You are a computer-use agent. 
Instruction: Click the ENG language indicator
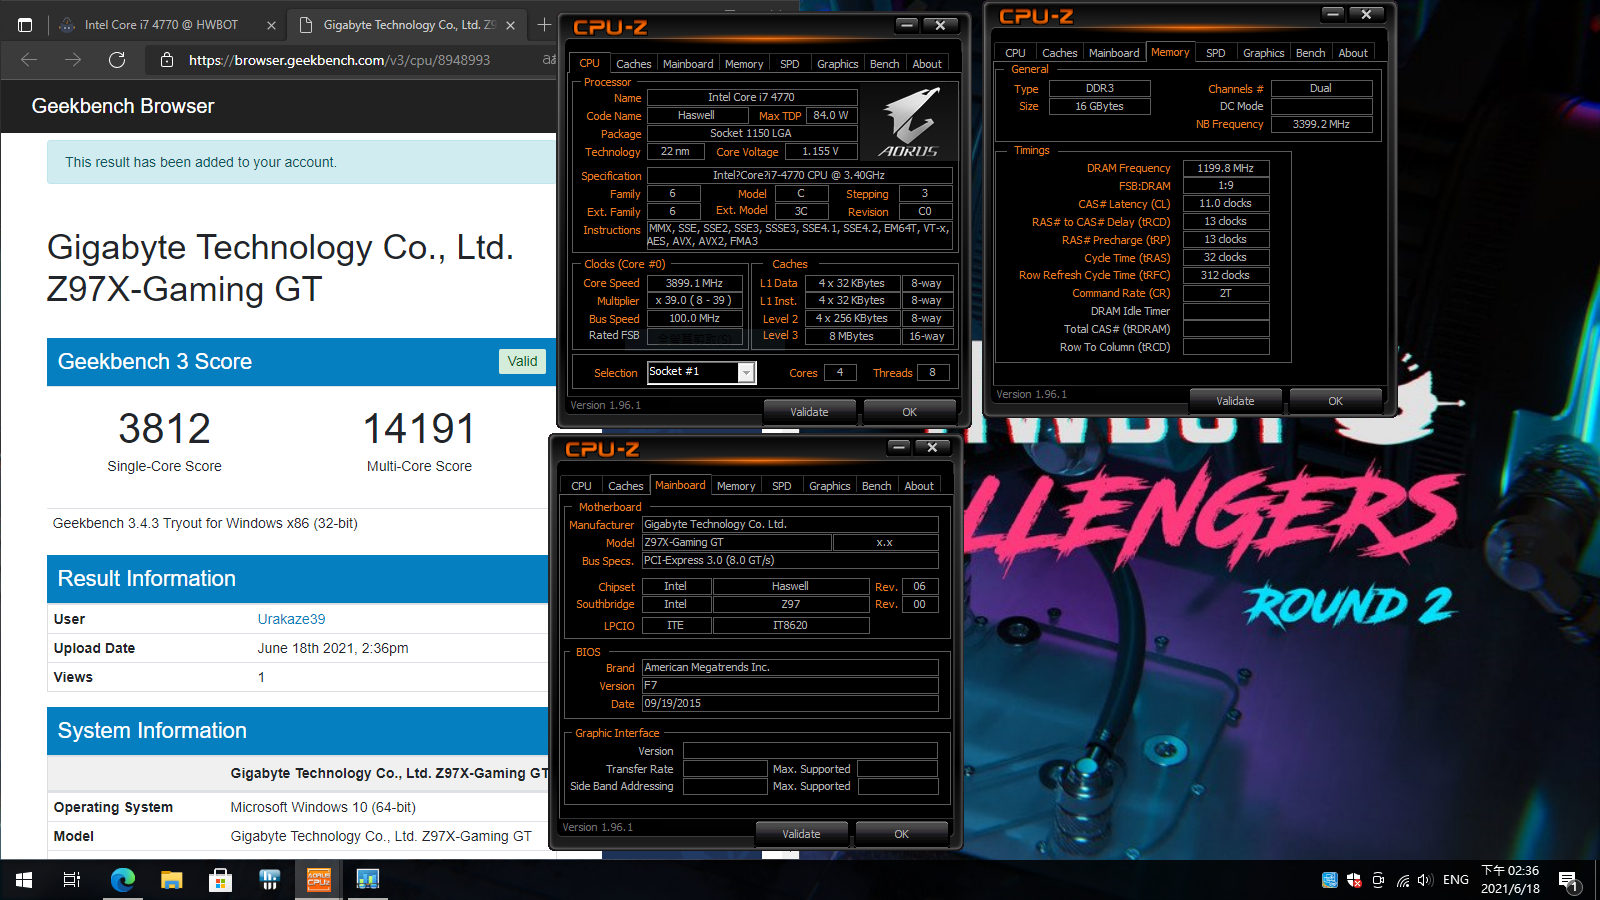(x=1456, y=880)
